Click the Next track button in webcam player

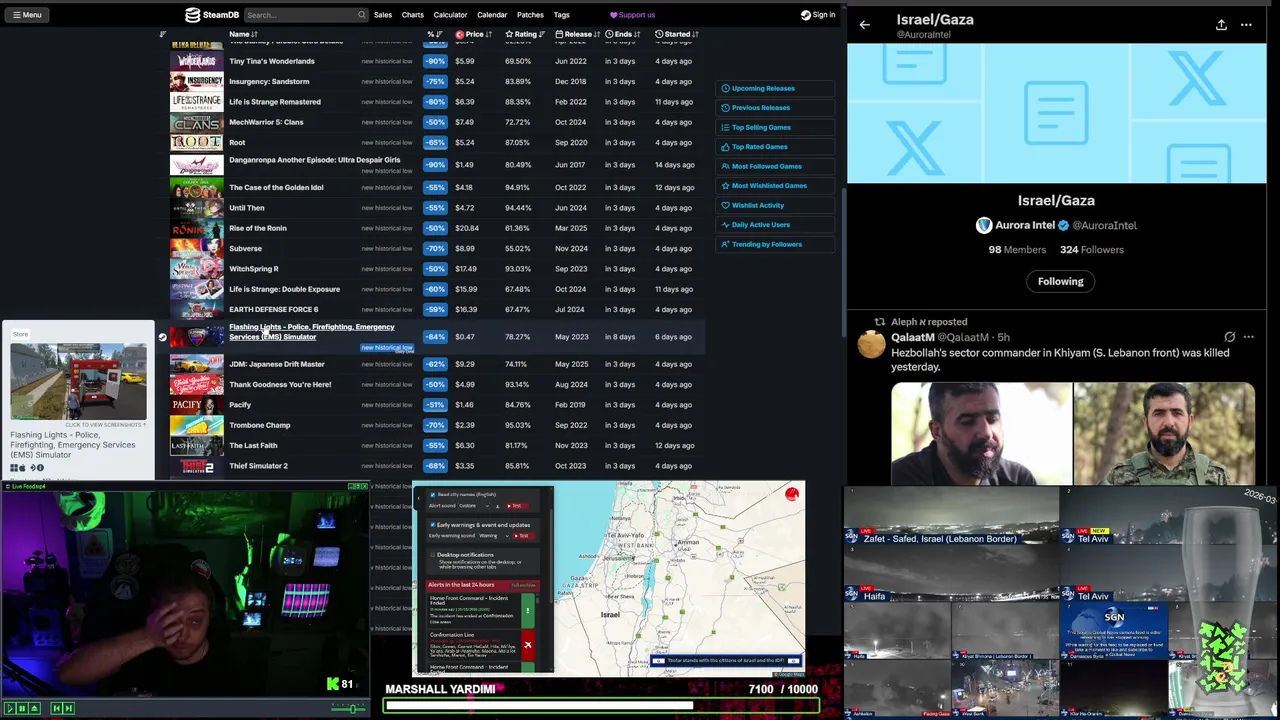(x=69, y=709)
